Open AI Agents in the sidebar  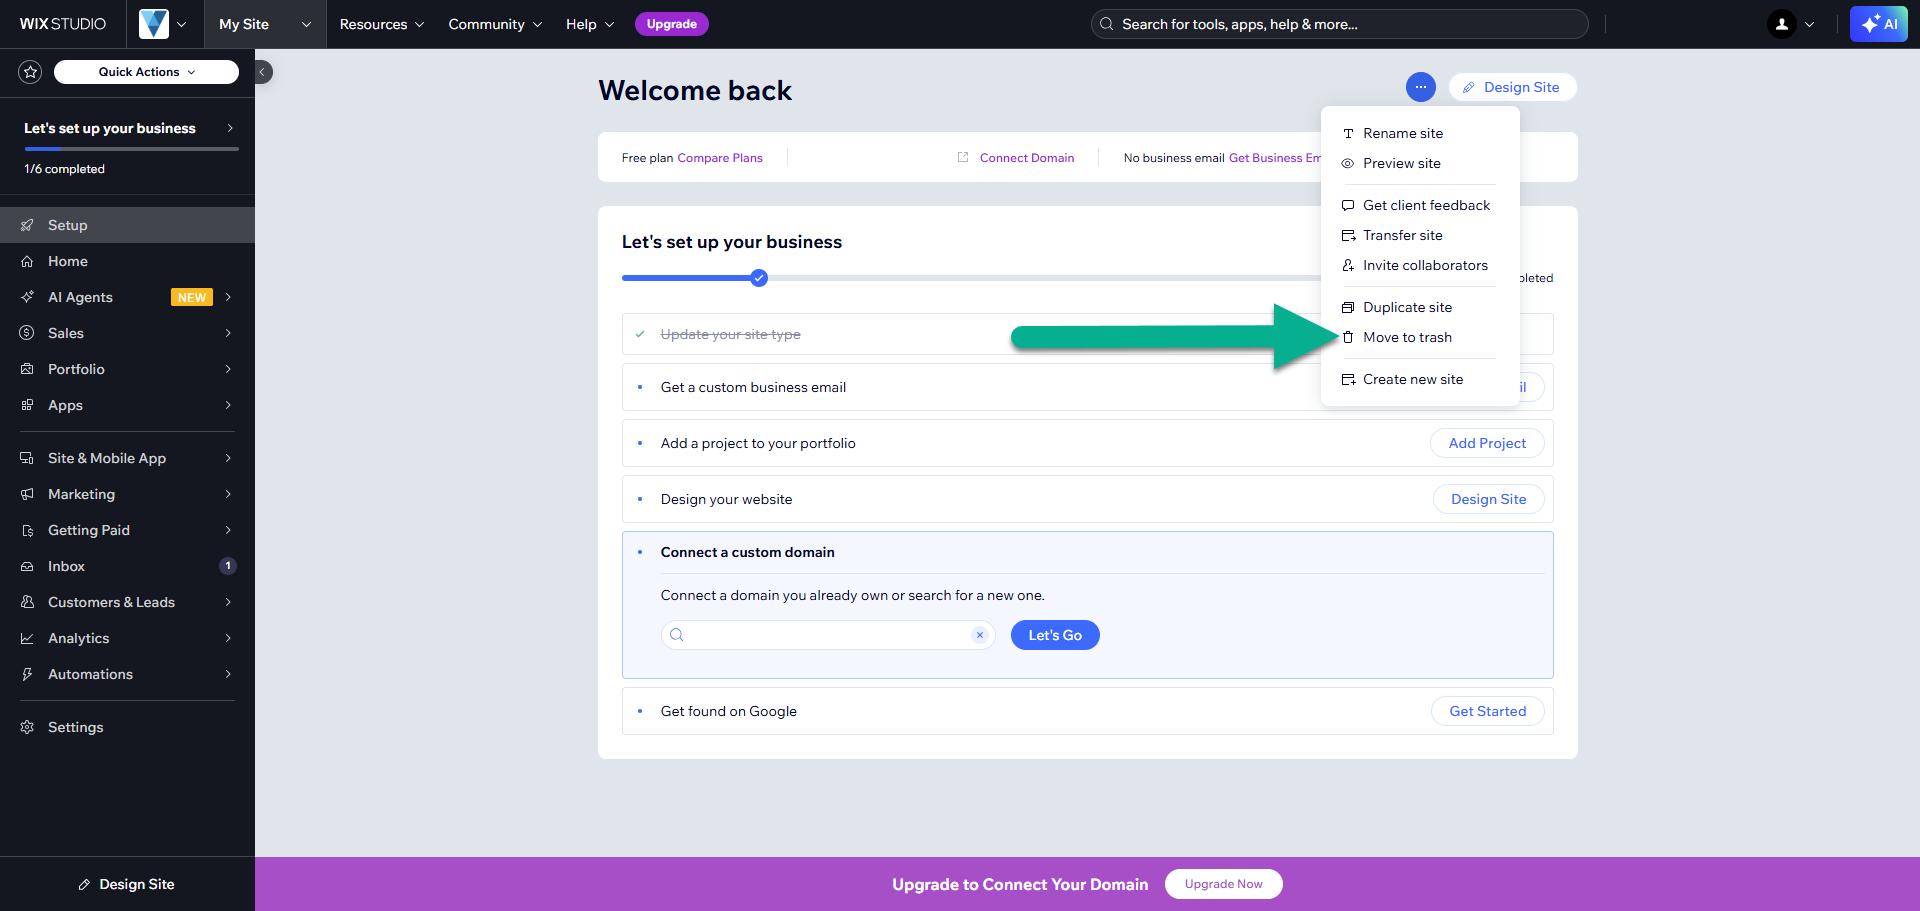point(127,297)
